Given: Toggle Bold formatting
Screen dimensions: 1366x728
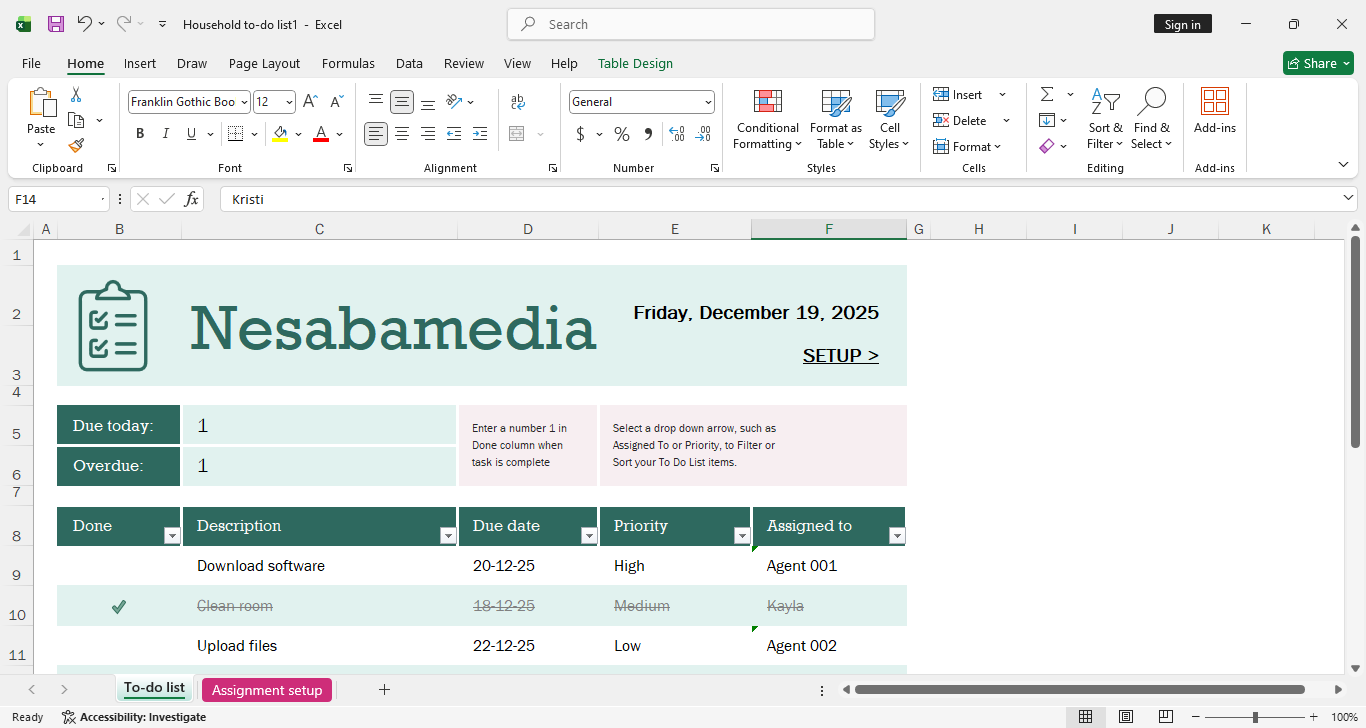Looking at the screenshot, I should [x=140, y=134].
